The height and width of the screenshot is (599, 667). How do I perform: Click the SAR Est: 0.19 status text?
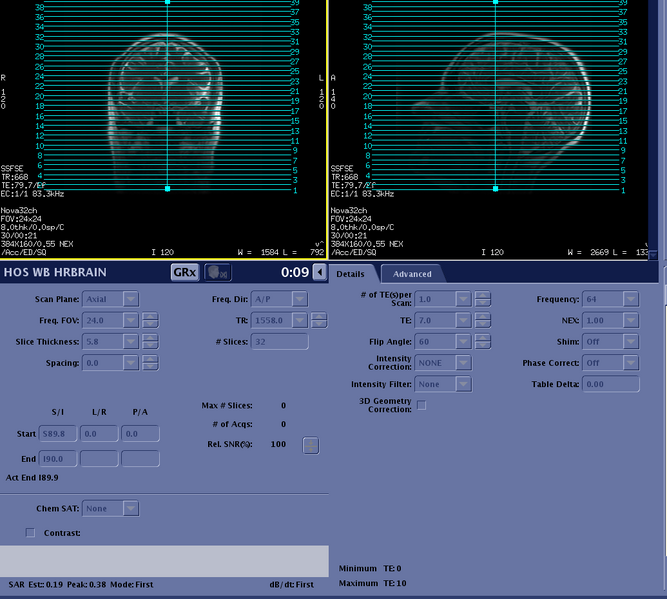(36, 585)
